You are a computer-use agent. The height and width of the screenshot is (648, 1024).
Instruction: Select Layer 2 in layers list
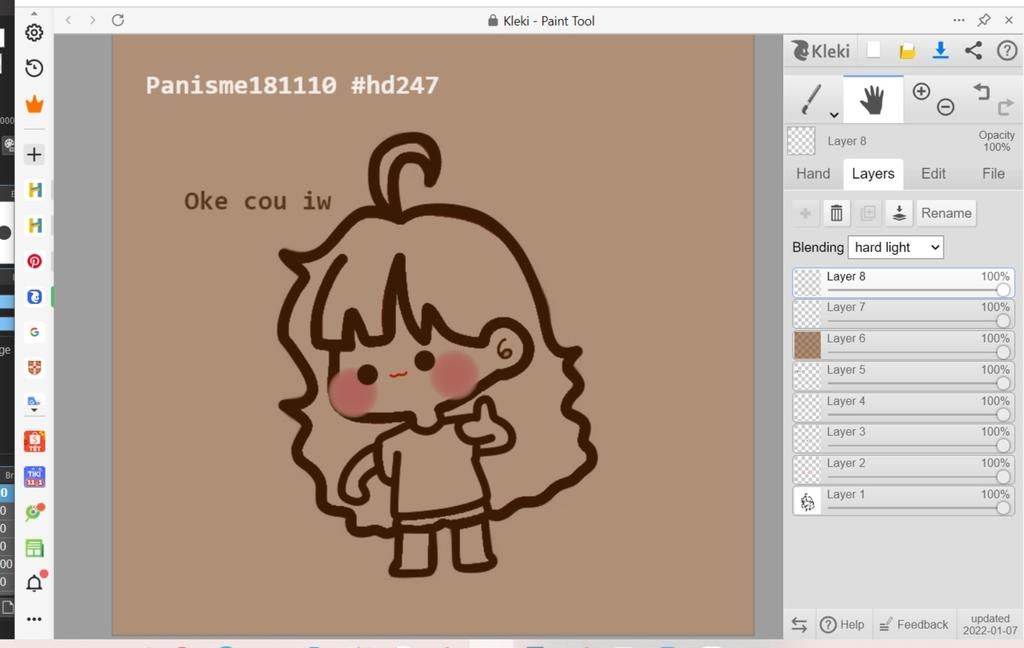click(903, 470)
